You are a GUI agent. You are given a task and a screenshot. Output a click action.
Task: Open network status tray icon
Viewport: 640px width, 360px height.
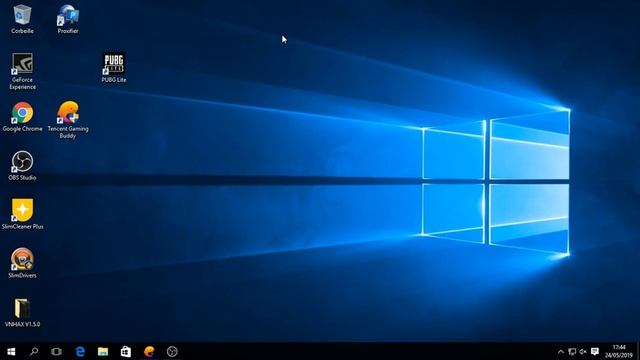click(572, 351)
